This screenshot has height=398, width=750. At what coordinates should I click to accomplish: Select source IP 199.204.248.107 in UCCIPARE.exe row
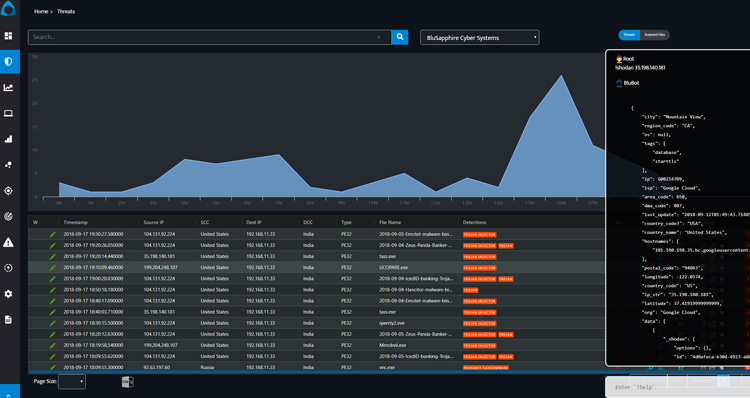[x=161, y=267]
